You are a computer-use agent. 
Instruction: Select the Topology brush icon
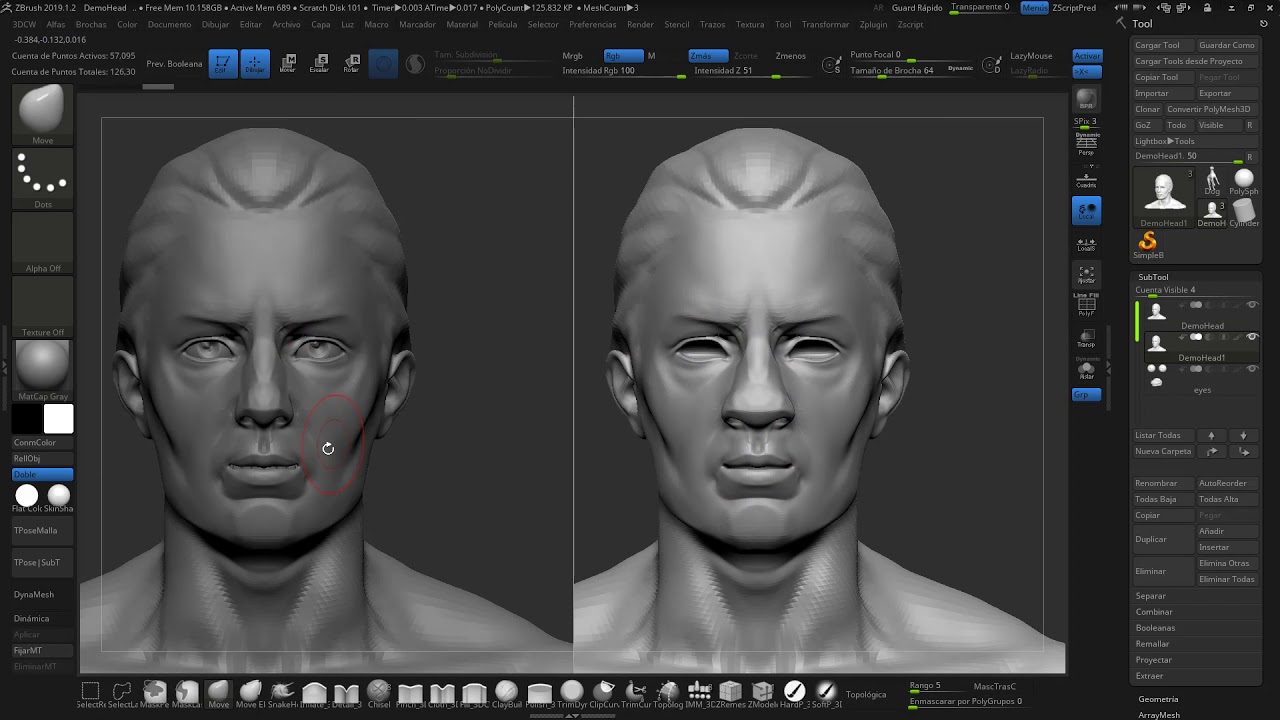point(667,693)
